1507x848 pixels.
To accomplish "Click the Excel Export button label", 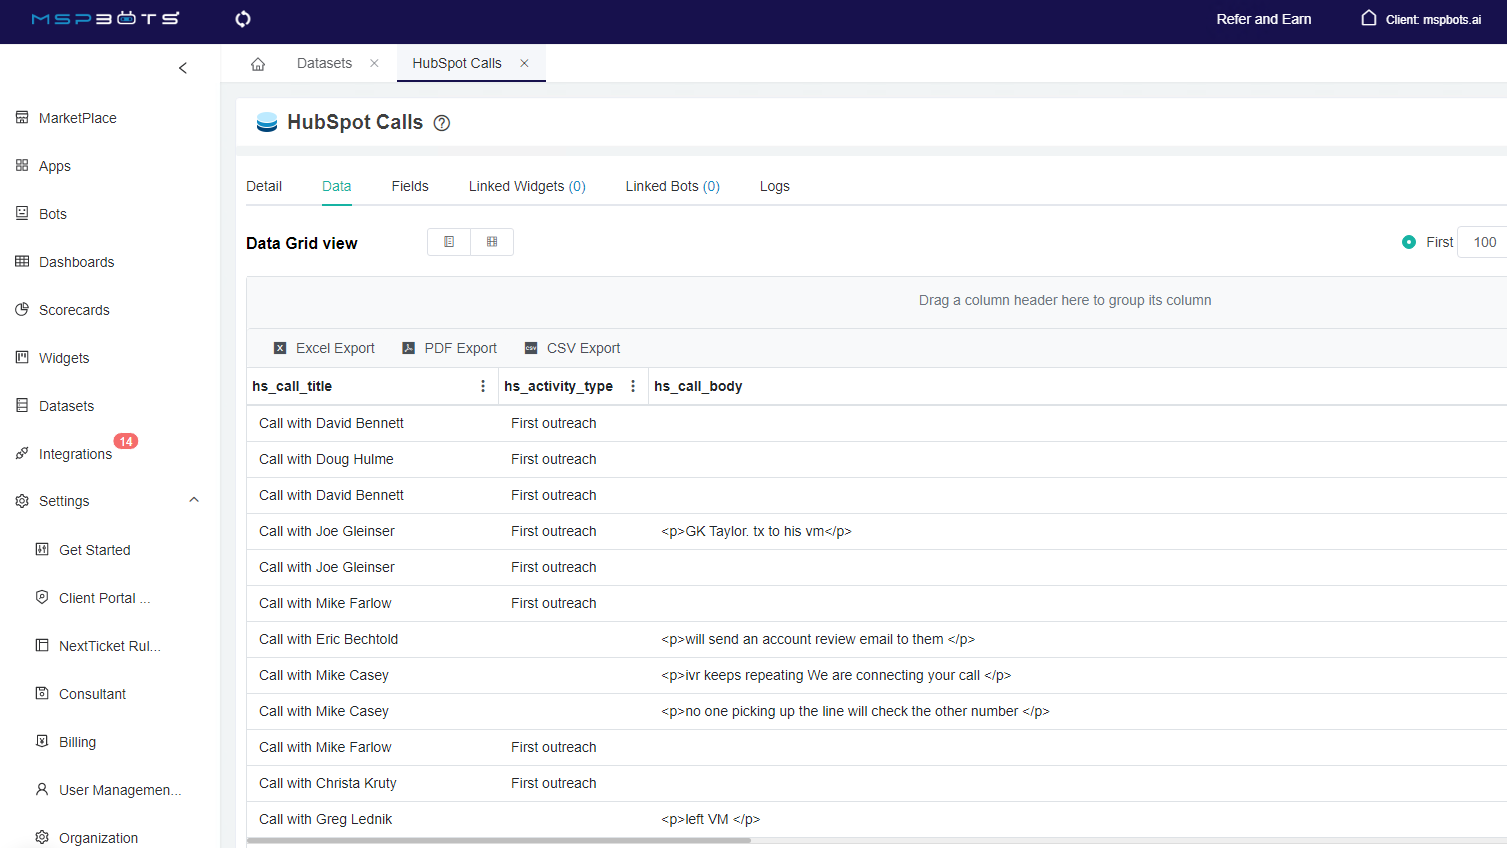I will click(x=335, y=348).
